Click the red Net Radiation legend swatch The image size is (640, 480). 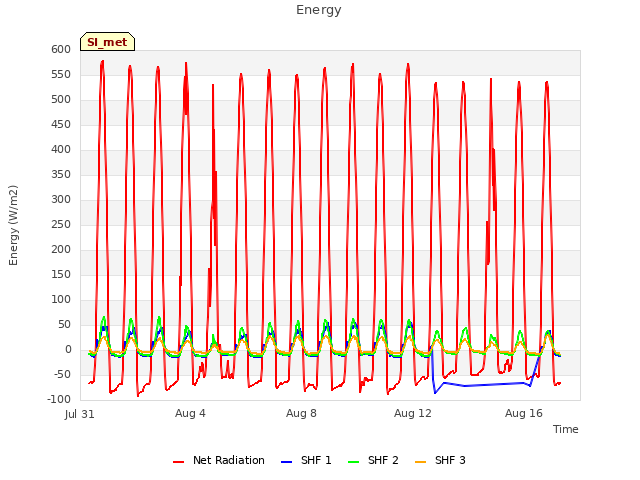179,462
